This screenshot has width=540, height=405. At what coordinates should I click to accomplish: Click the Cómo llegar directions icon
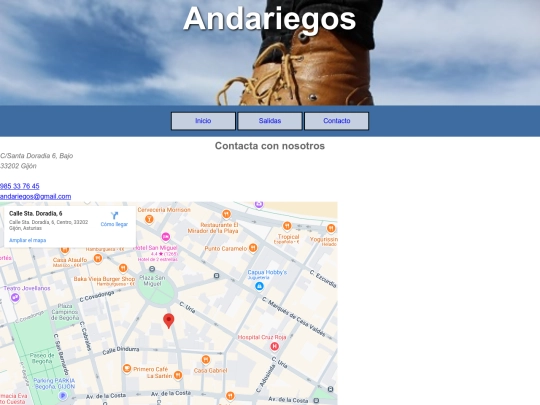114,216
